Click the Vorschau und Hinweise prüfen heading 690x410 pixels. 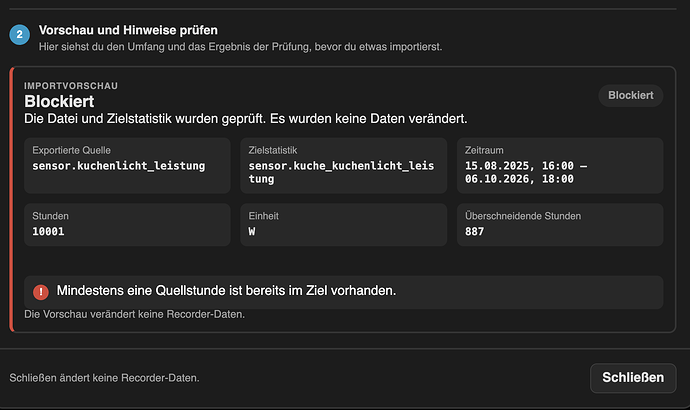pyautogui.click(x=128, y=30)
